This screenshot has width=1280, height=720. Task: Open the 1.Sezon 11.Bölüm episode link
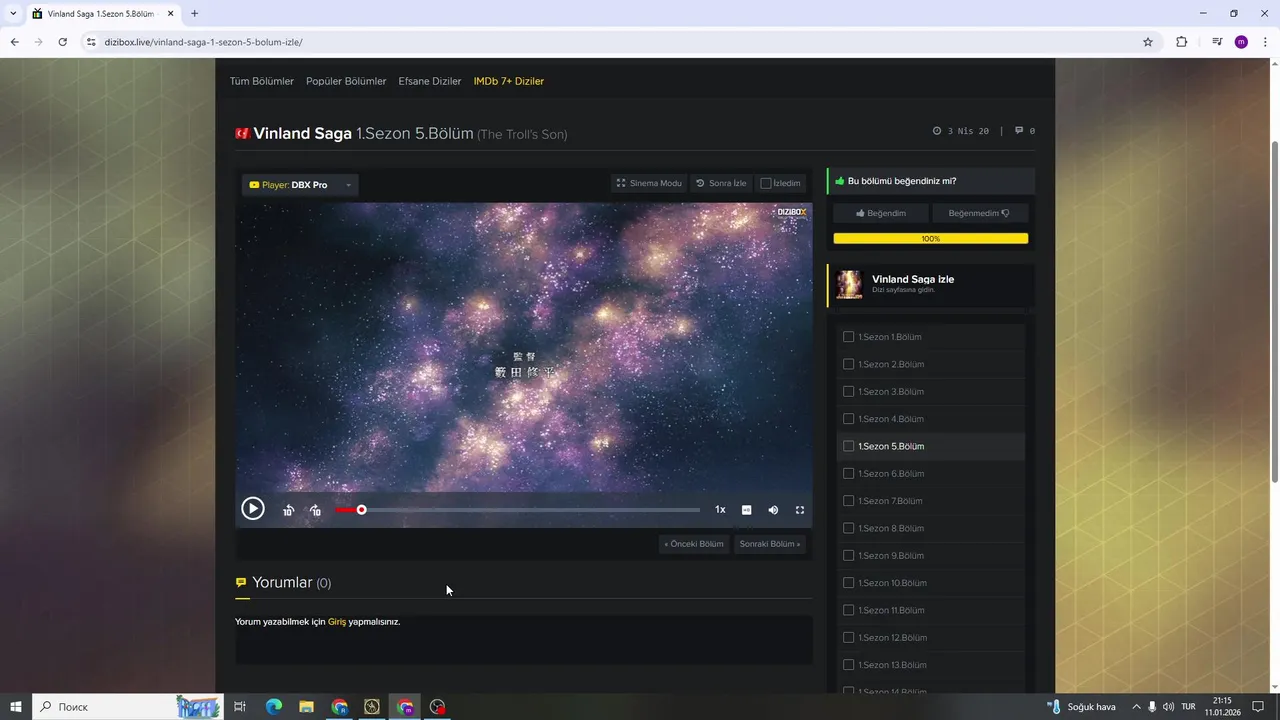coord(891,610)
